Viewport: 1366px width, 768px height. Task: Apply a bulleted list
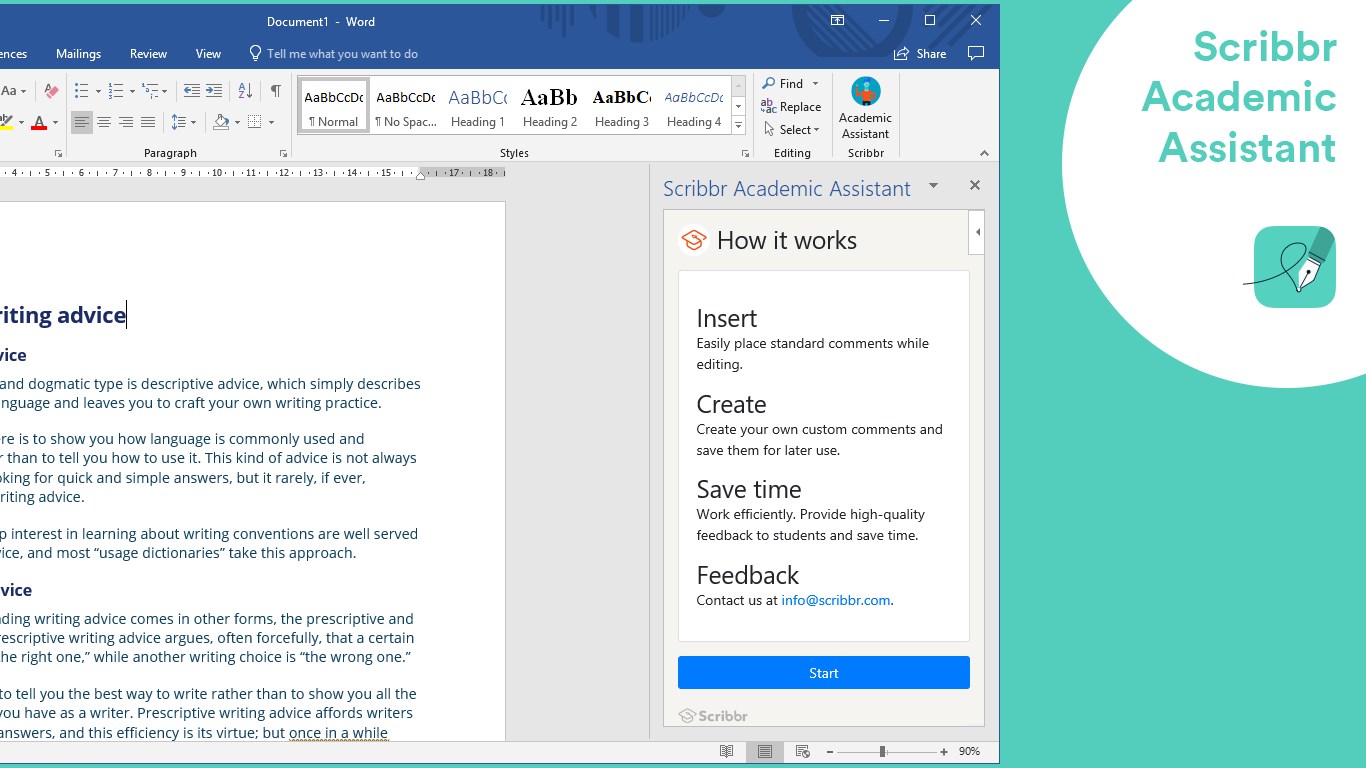pyautogui.click(x=82, y=91)
